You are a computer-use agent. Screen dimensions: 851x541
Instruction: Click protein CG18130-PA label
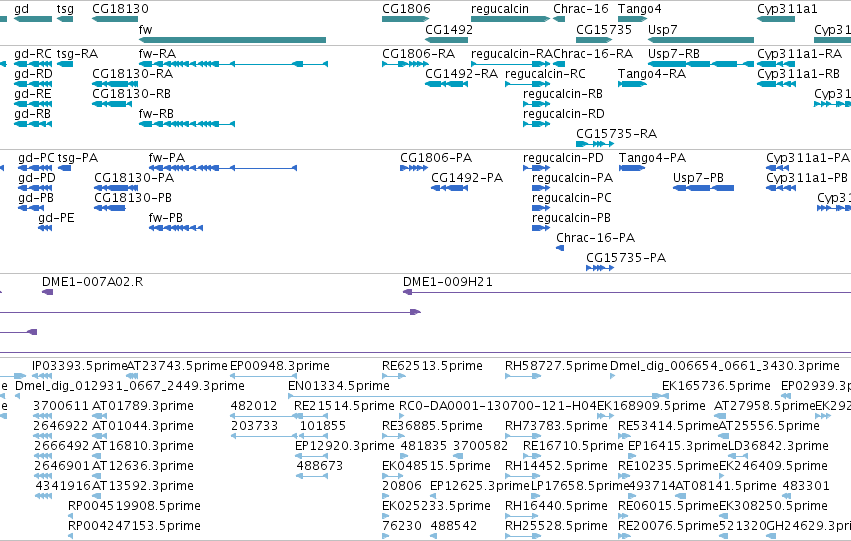point(134,178)
